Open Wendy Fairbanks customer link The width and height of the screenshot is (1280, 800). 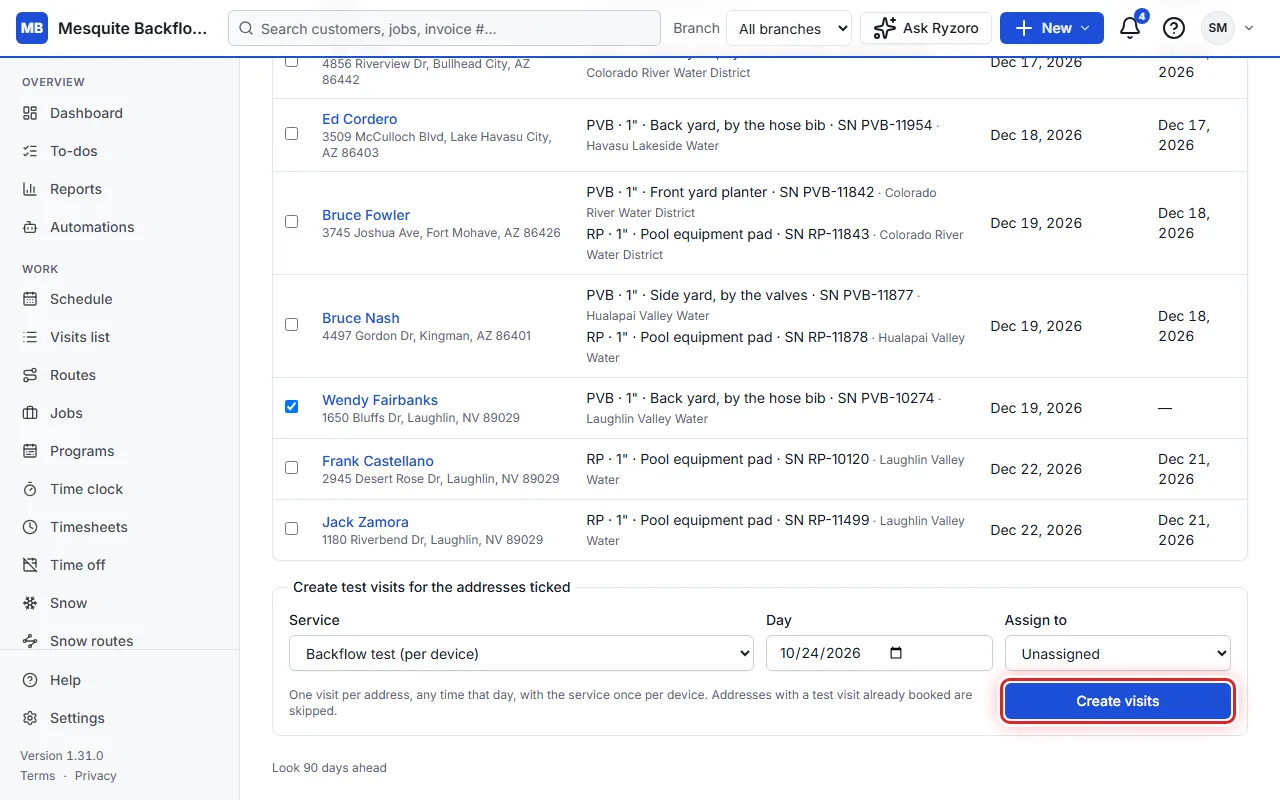point(380,400)
